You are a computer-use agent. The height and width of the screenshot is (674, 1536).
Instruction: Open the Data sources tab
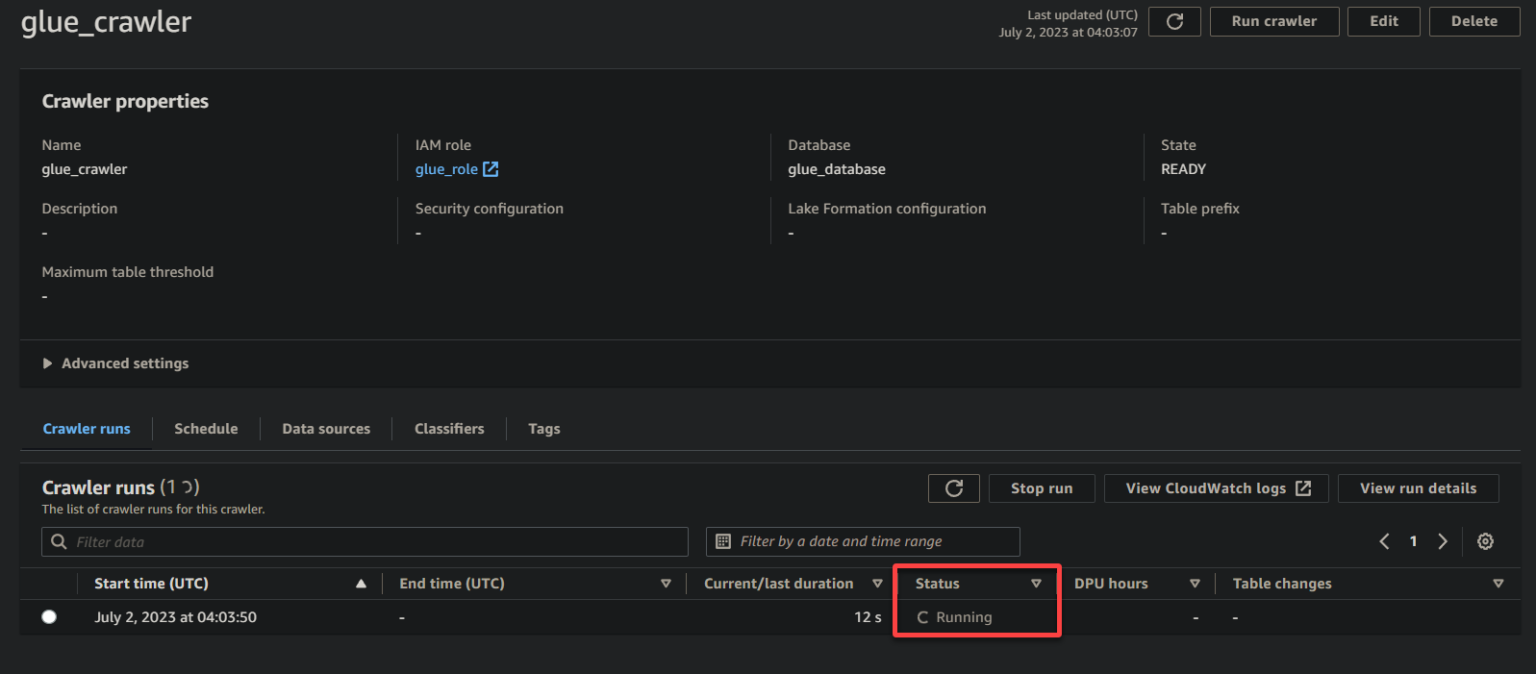326,428
